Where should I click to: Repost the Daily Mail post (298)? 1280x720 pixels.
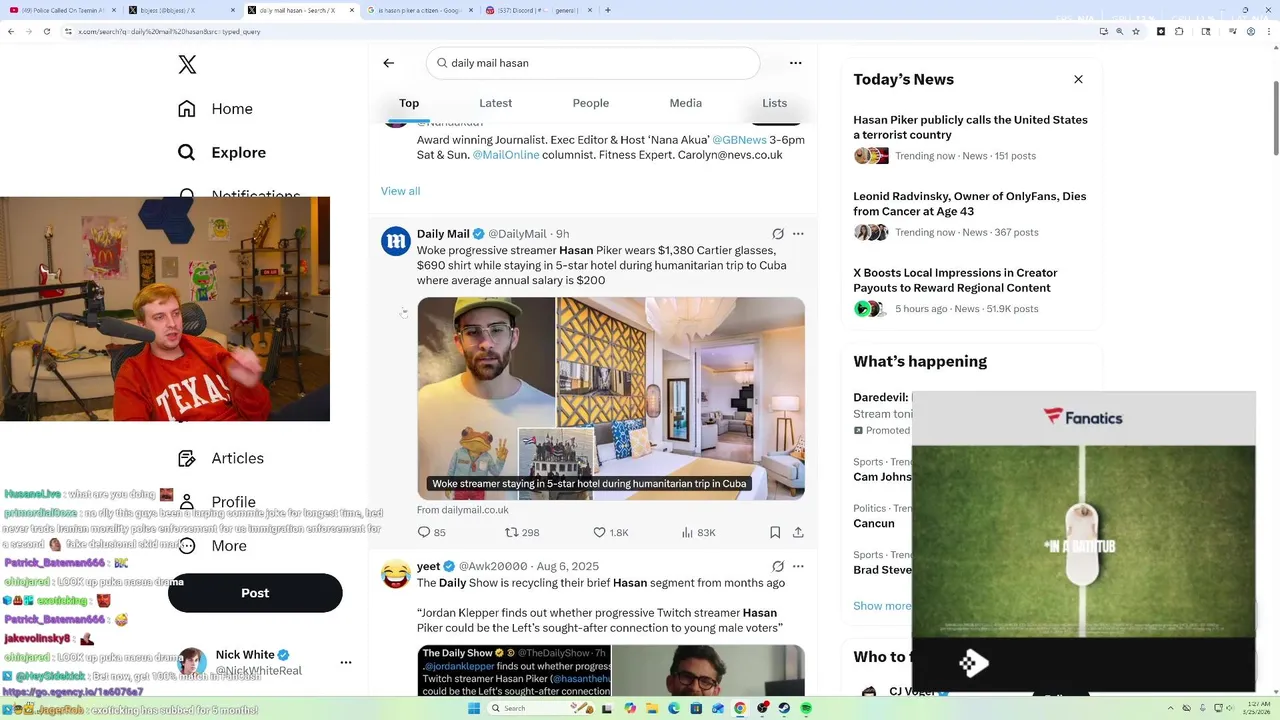pos(522,533)
